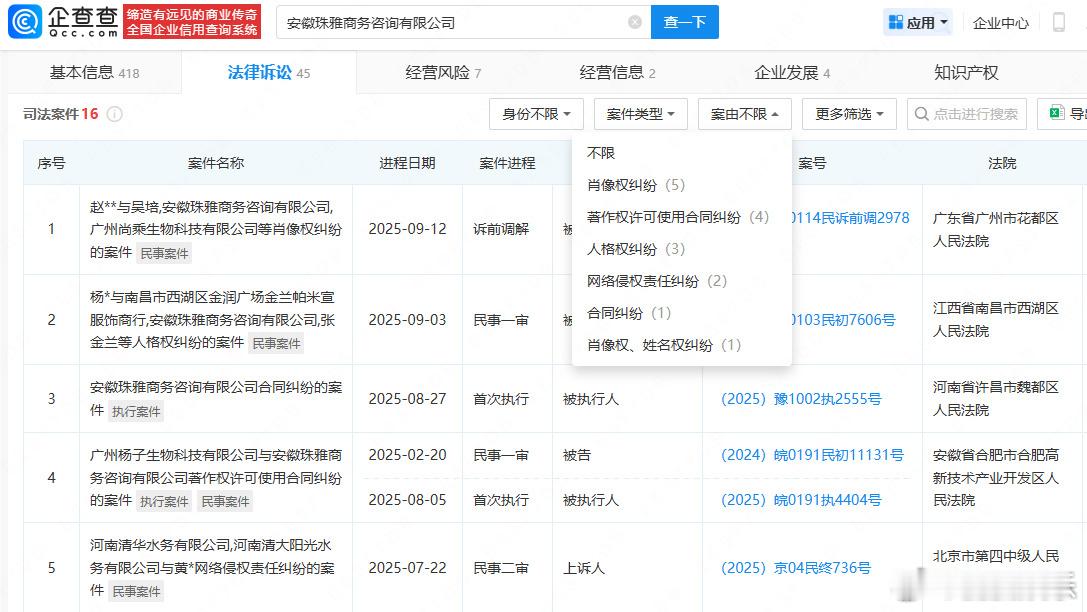Click court 广东省广州市花都区人民法院

click(x=995, y=229)
